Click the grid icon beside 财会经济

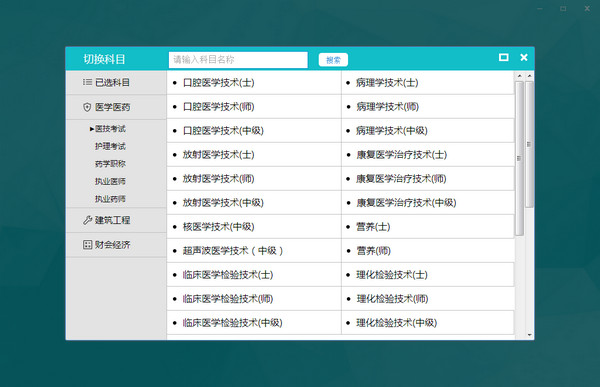pyautogui.click(x=87, y=245)
